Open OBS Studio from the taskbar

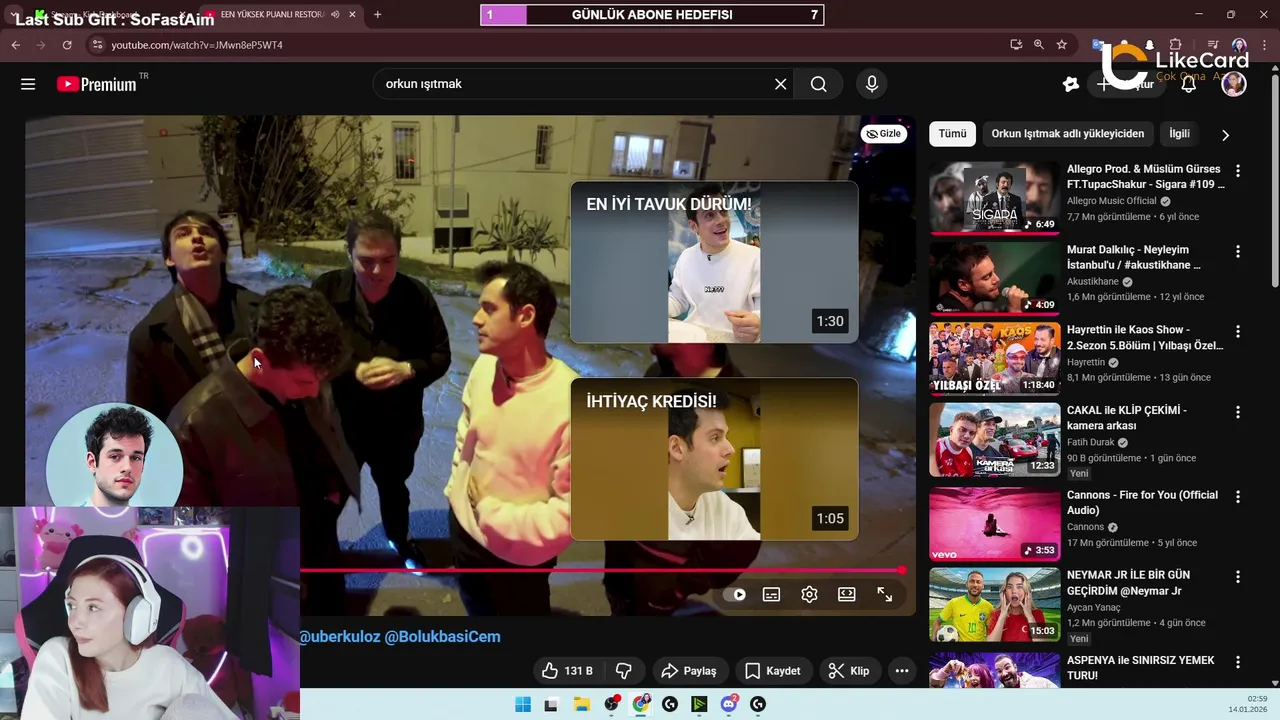[x=612, y=704]
